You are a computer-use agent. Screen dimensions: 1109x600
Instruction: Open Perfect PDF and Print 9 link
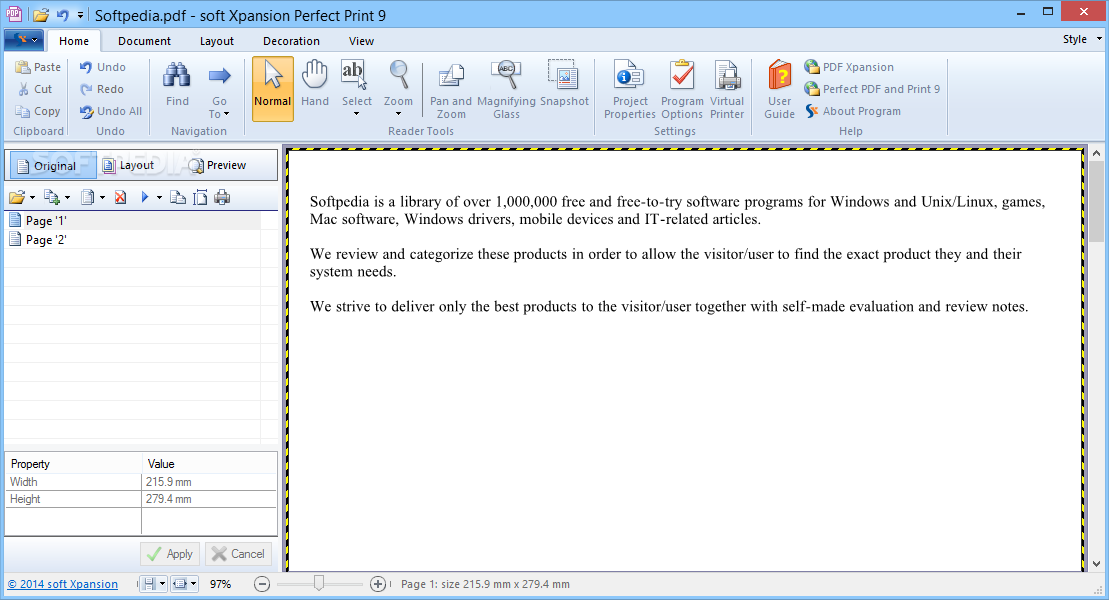click(872, 89)
